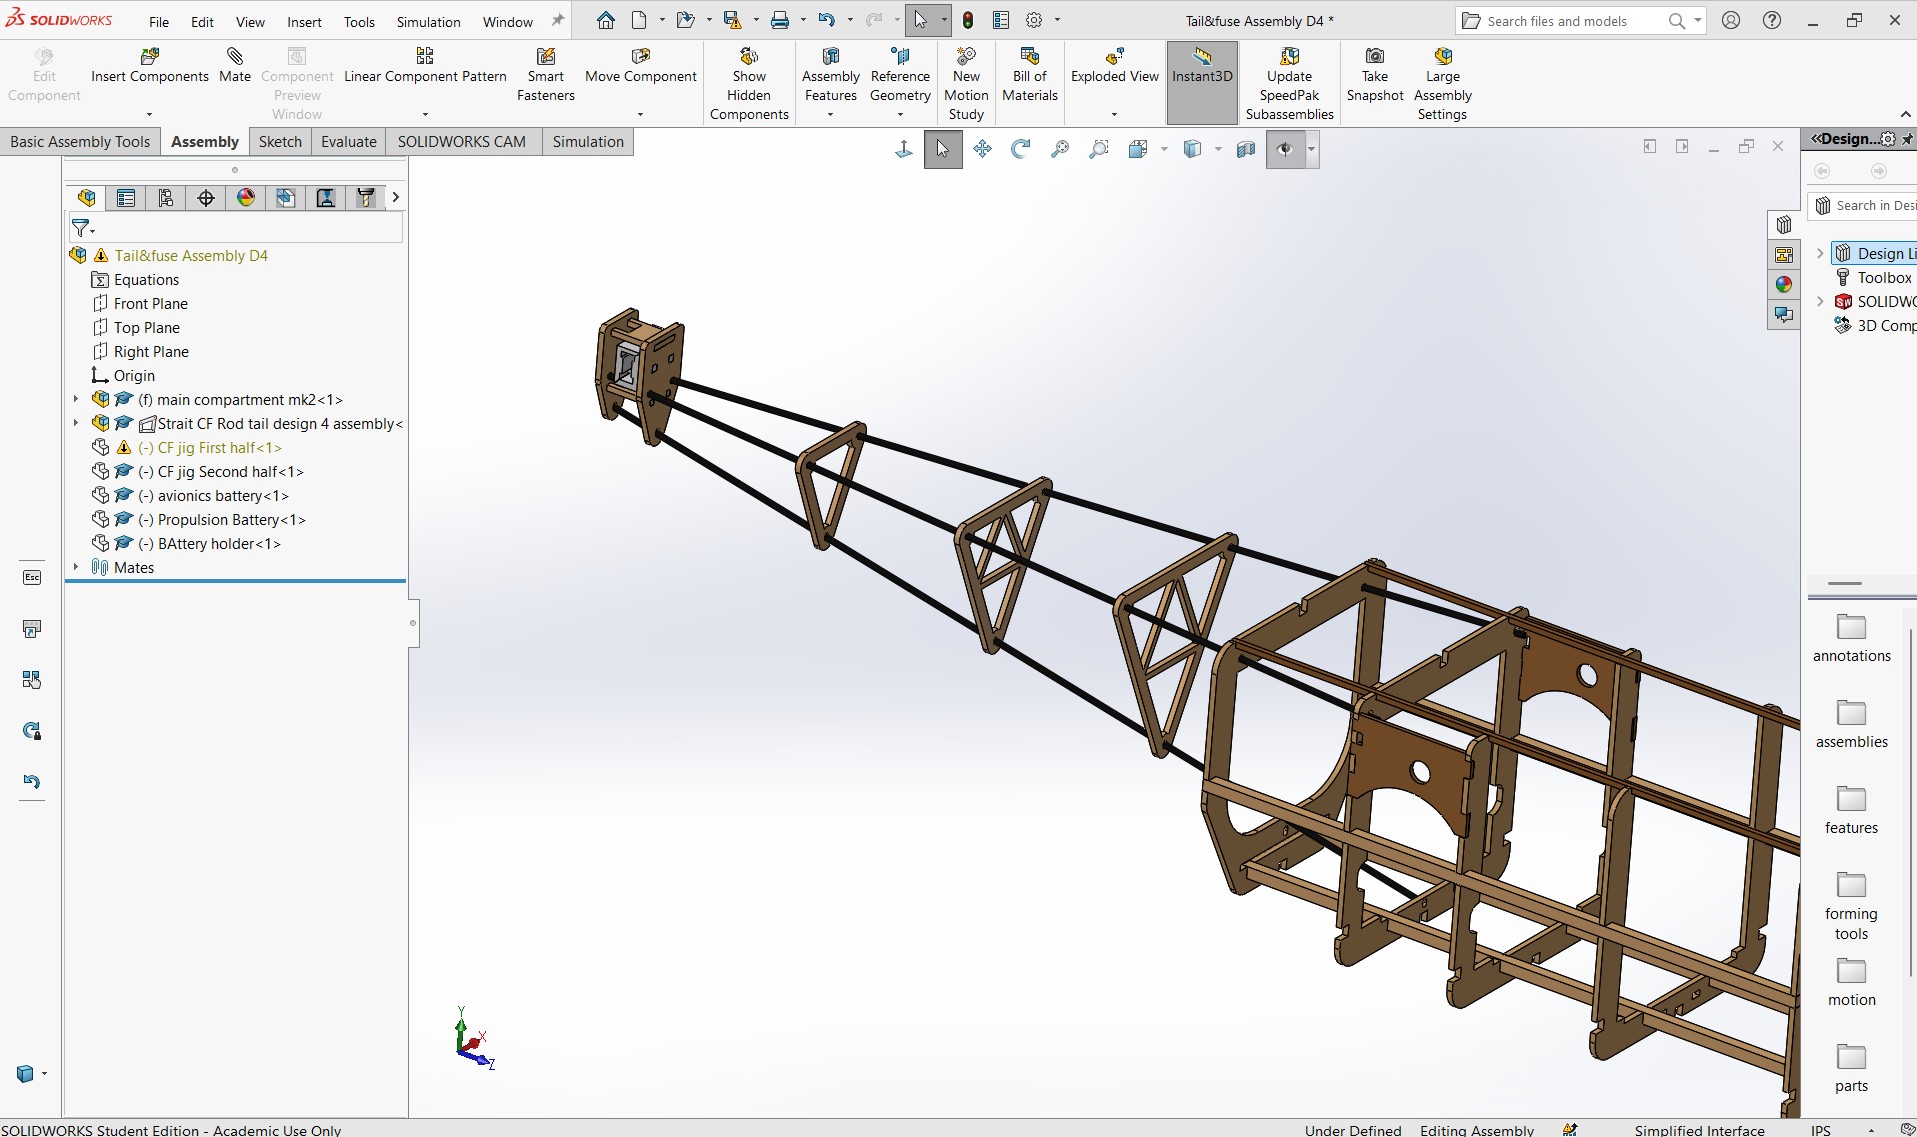
Task: Open the Save dropdown arrow
Action: 755,20
